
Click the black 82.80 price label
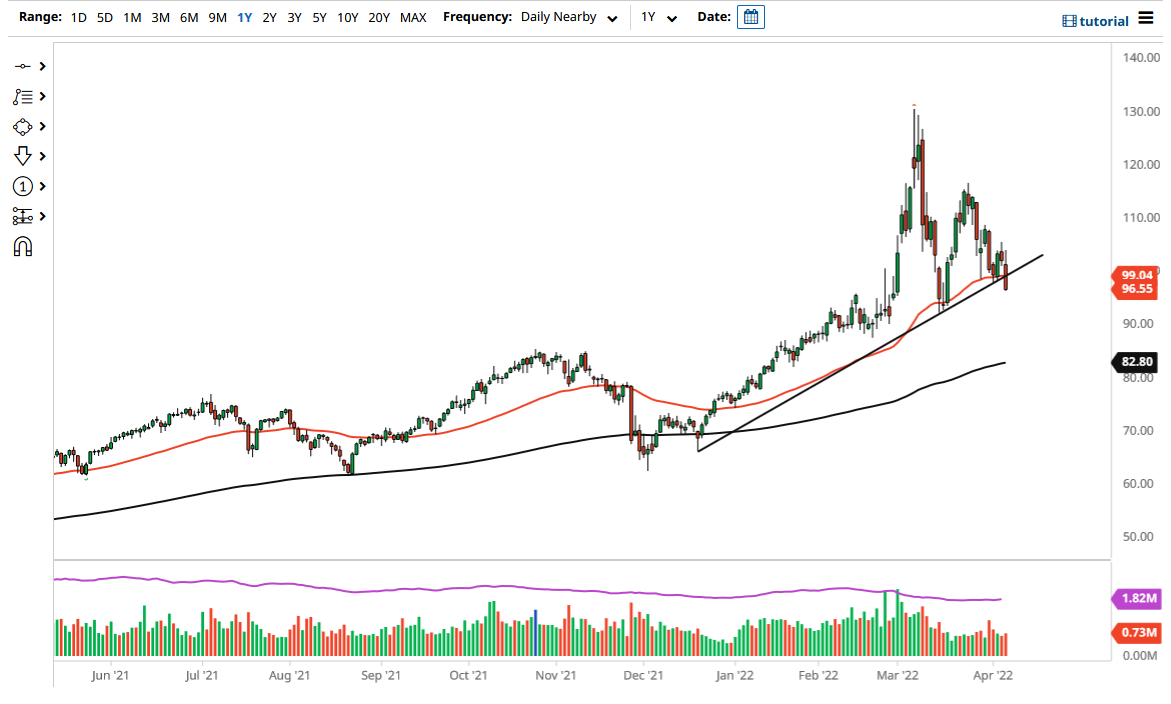[x=1134, y=362]
